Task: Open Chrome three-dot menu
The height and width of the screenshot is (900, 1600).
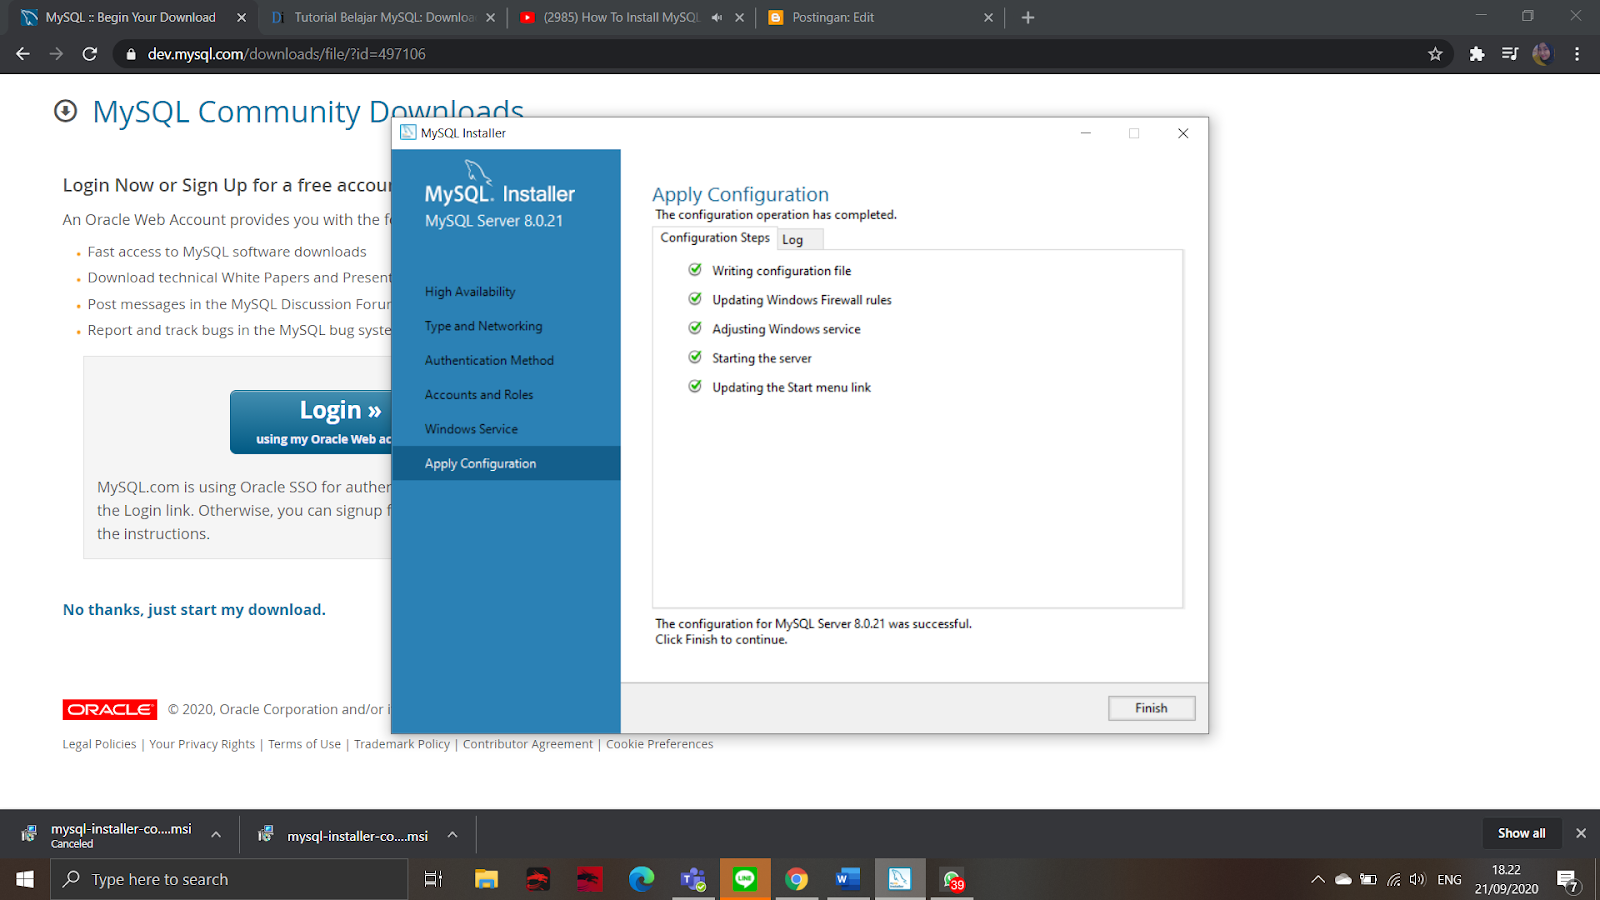Action: click(x=1577, y=54)
